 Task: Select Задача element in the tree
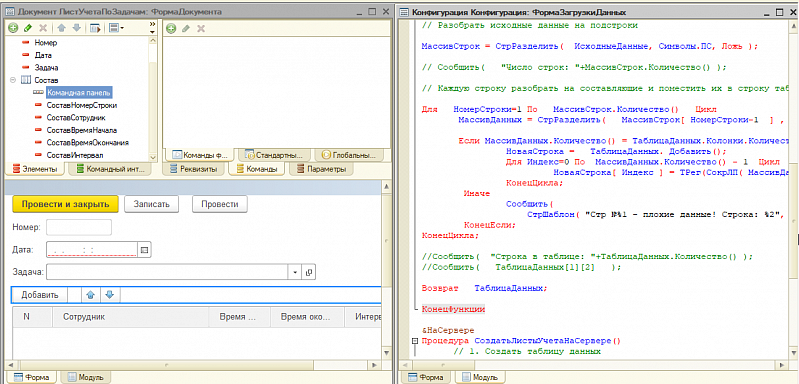point(46,67)
